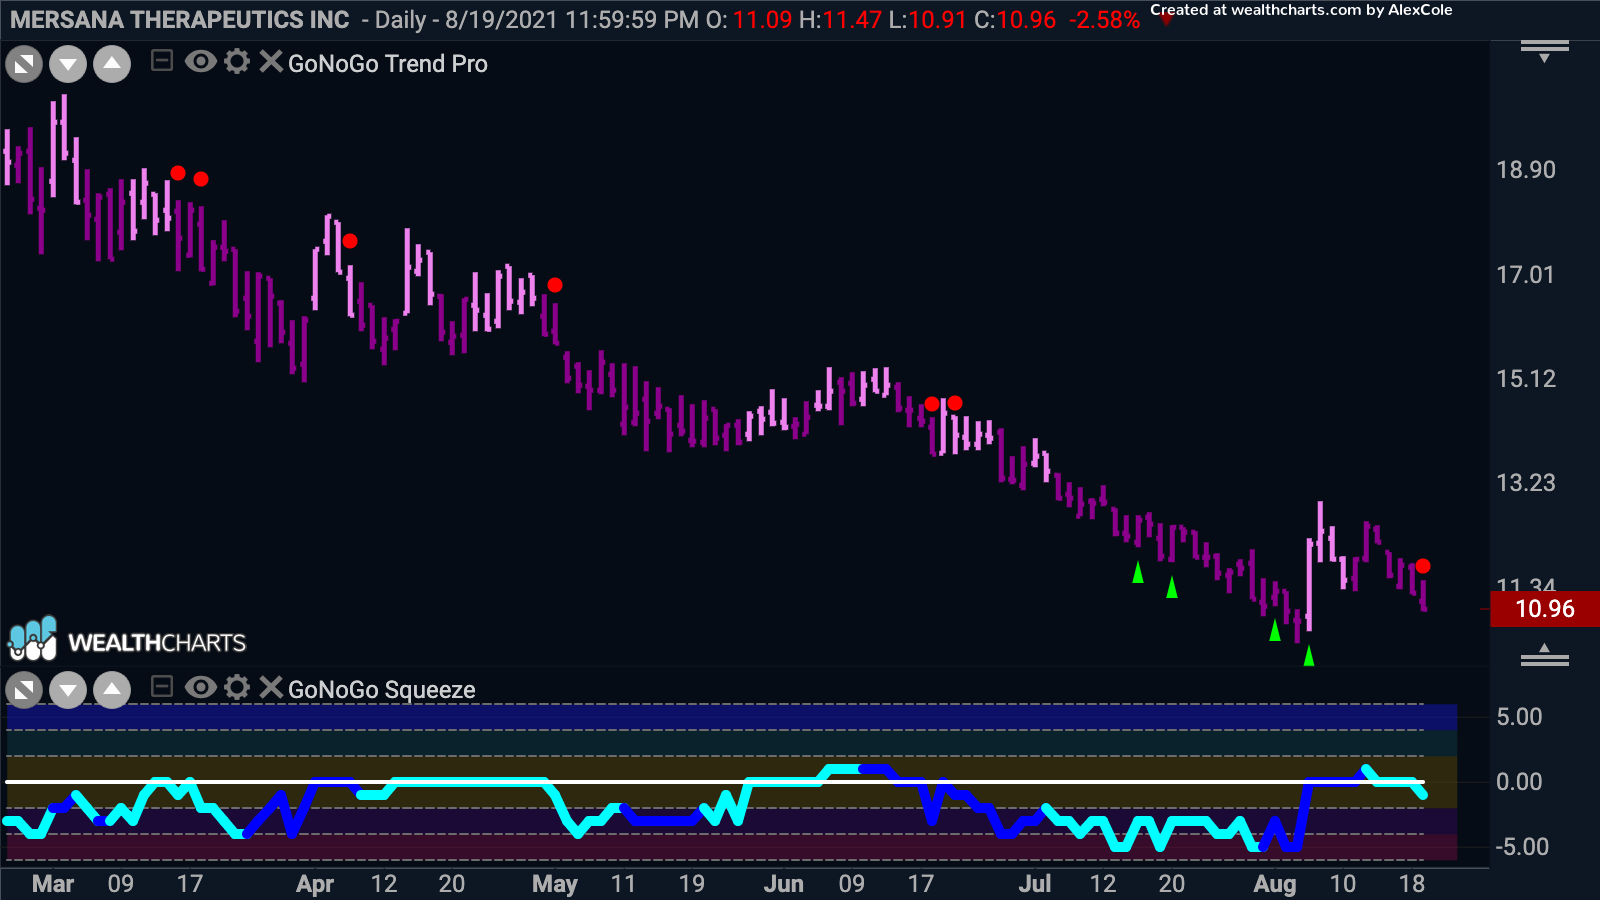Image resolution: width=1600 pixels, height=900 pixels.
Task: Move GoNoGo Squeeze pane down
Action: click(x=68, y=690)
